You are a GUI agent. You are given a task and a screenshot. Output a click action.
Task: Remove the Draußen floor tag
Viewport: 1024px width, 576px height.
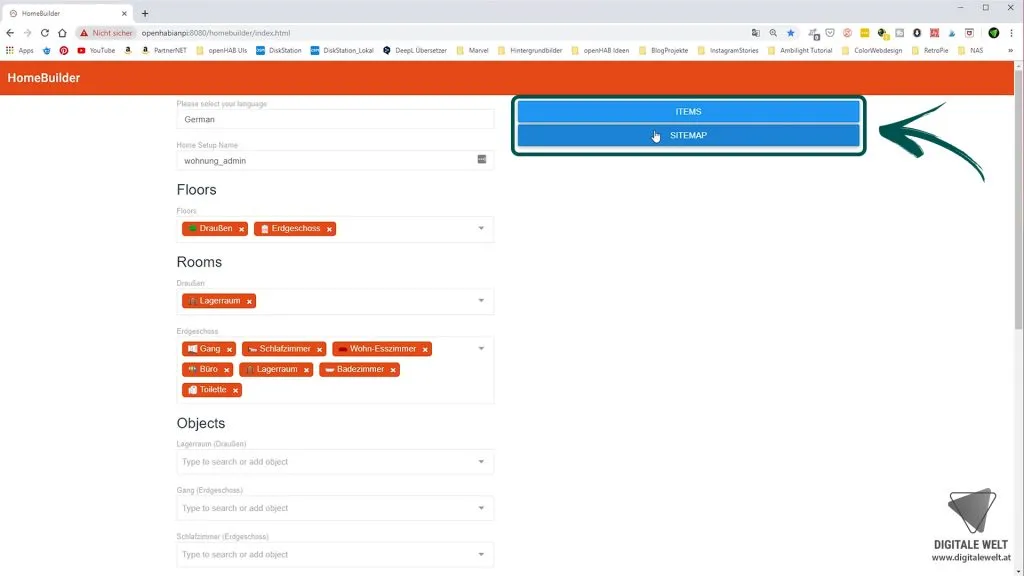click(242, 229)
